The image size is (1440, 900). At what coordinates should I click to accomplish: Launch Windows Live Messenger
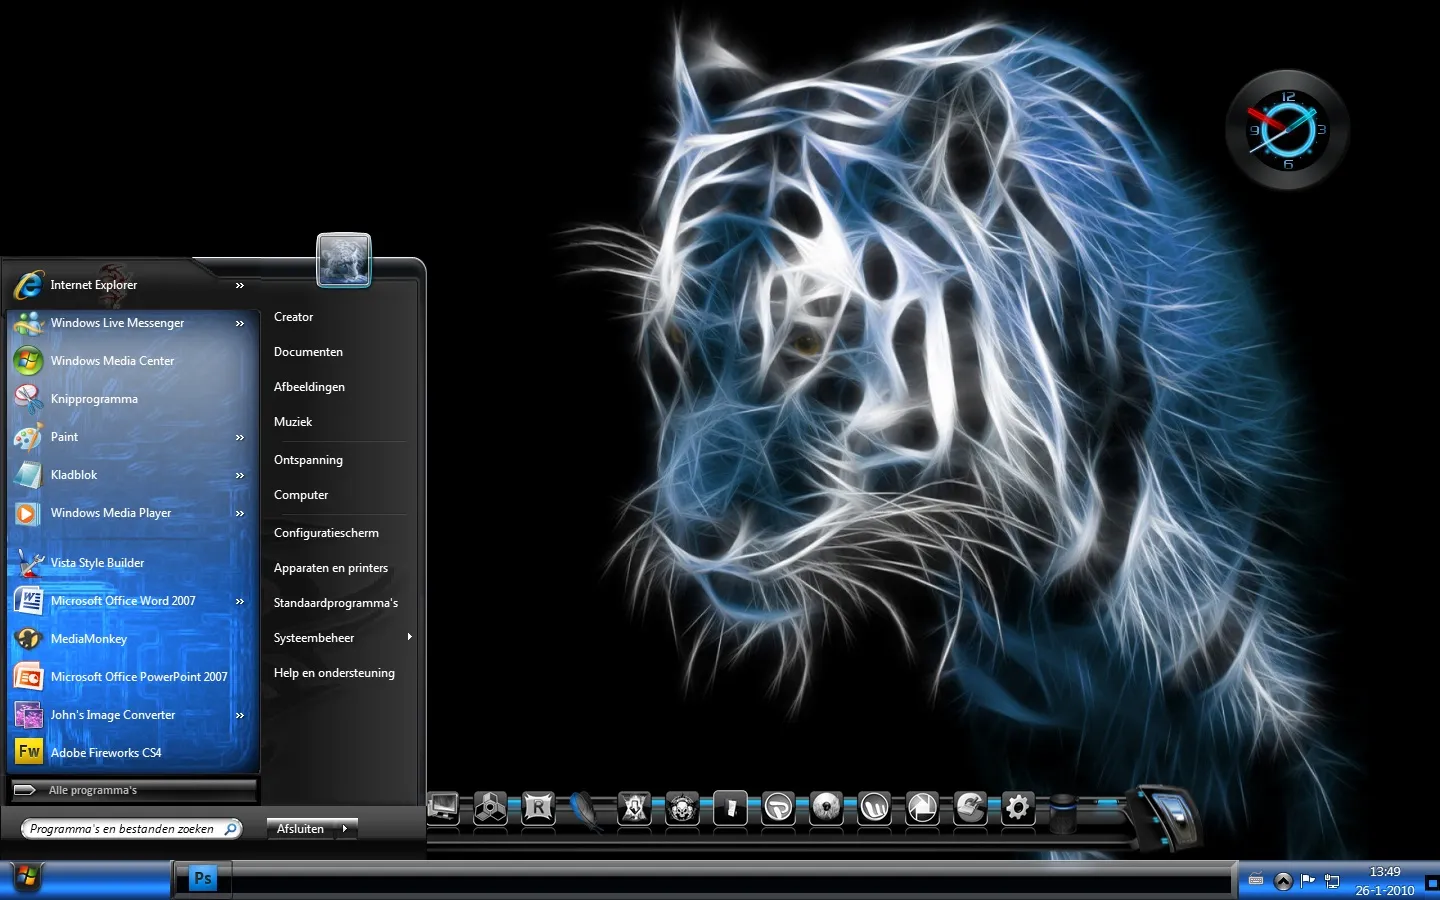(130, 323)
